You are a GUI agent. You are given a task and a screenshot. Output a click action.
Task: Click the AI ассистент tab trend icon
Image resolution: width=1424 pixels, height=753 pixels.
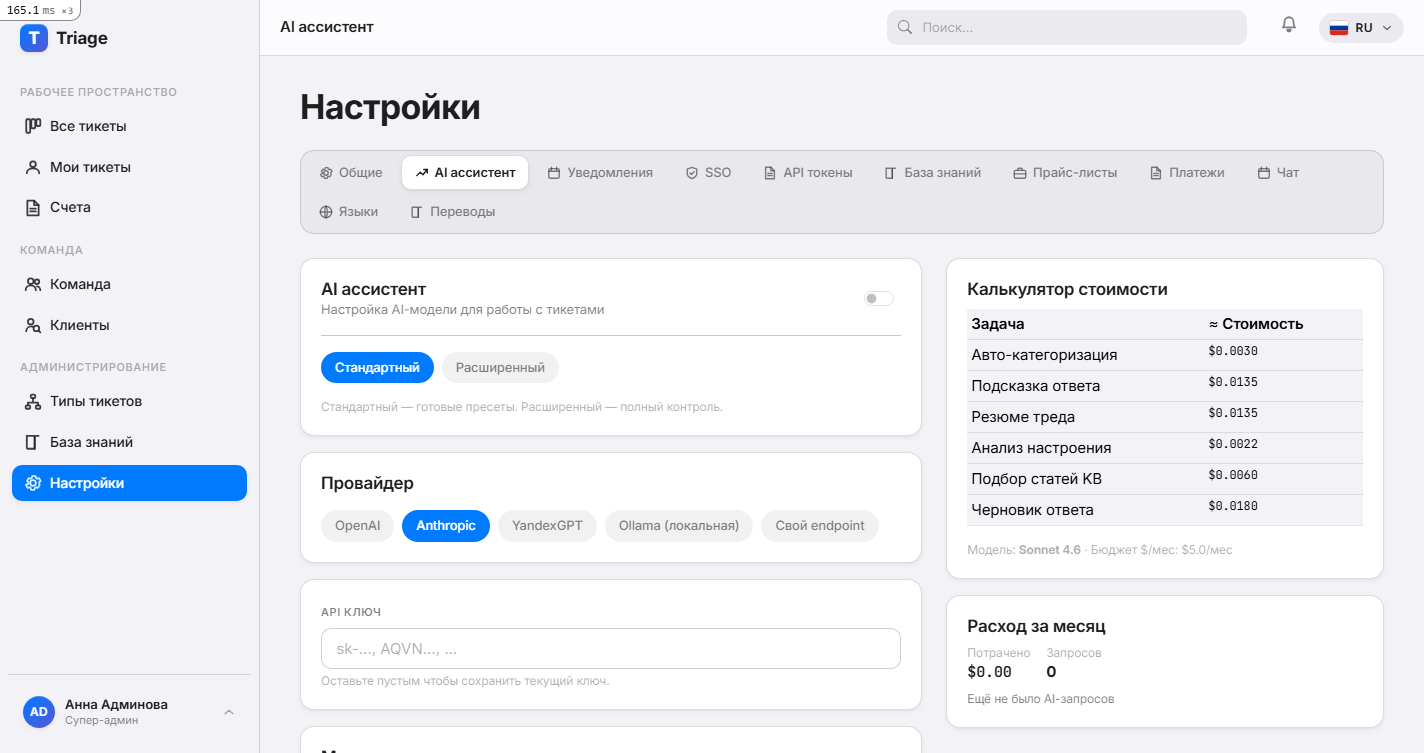tap(422, 173)
